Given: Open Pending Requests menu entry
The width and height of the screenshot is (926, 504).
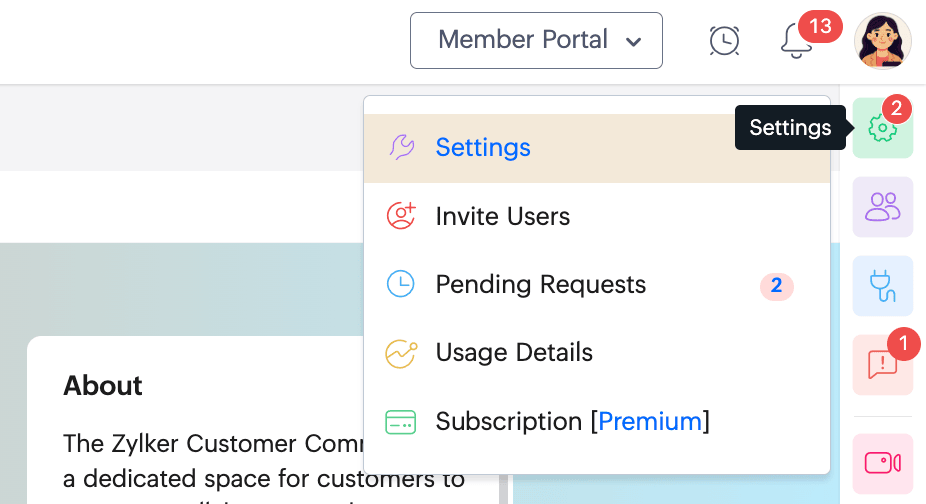Looking at the screenshot, I should point(541,285).
